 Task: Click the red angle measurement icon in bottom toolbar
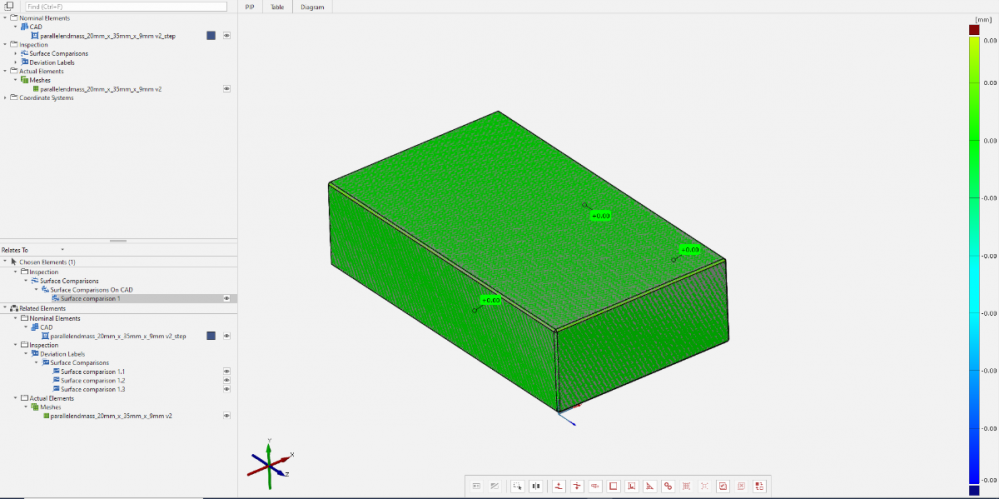pos(649,486)
